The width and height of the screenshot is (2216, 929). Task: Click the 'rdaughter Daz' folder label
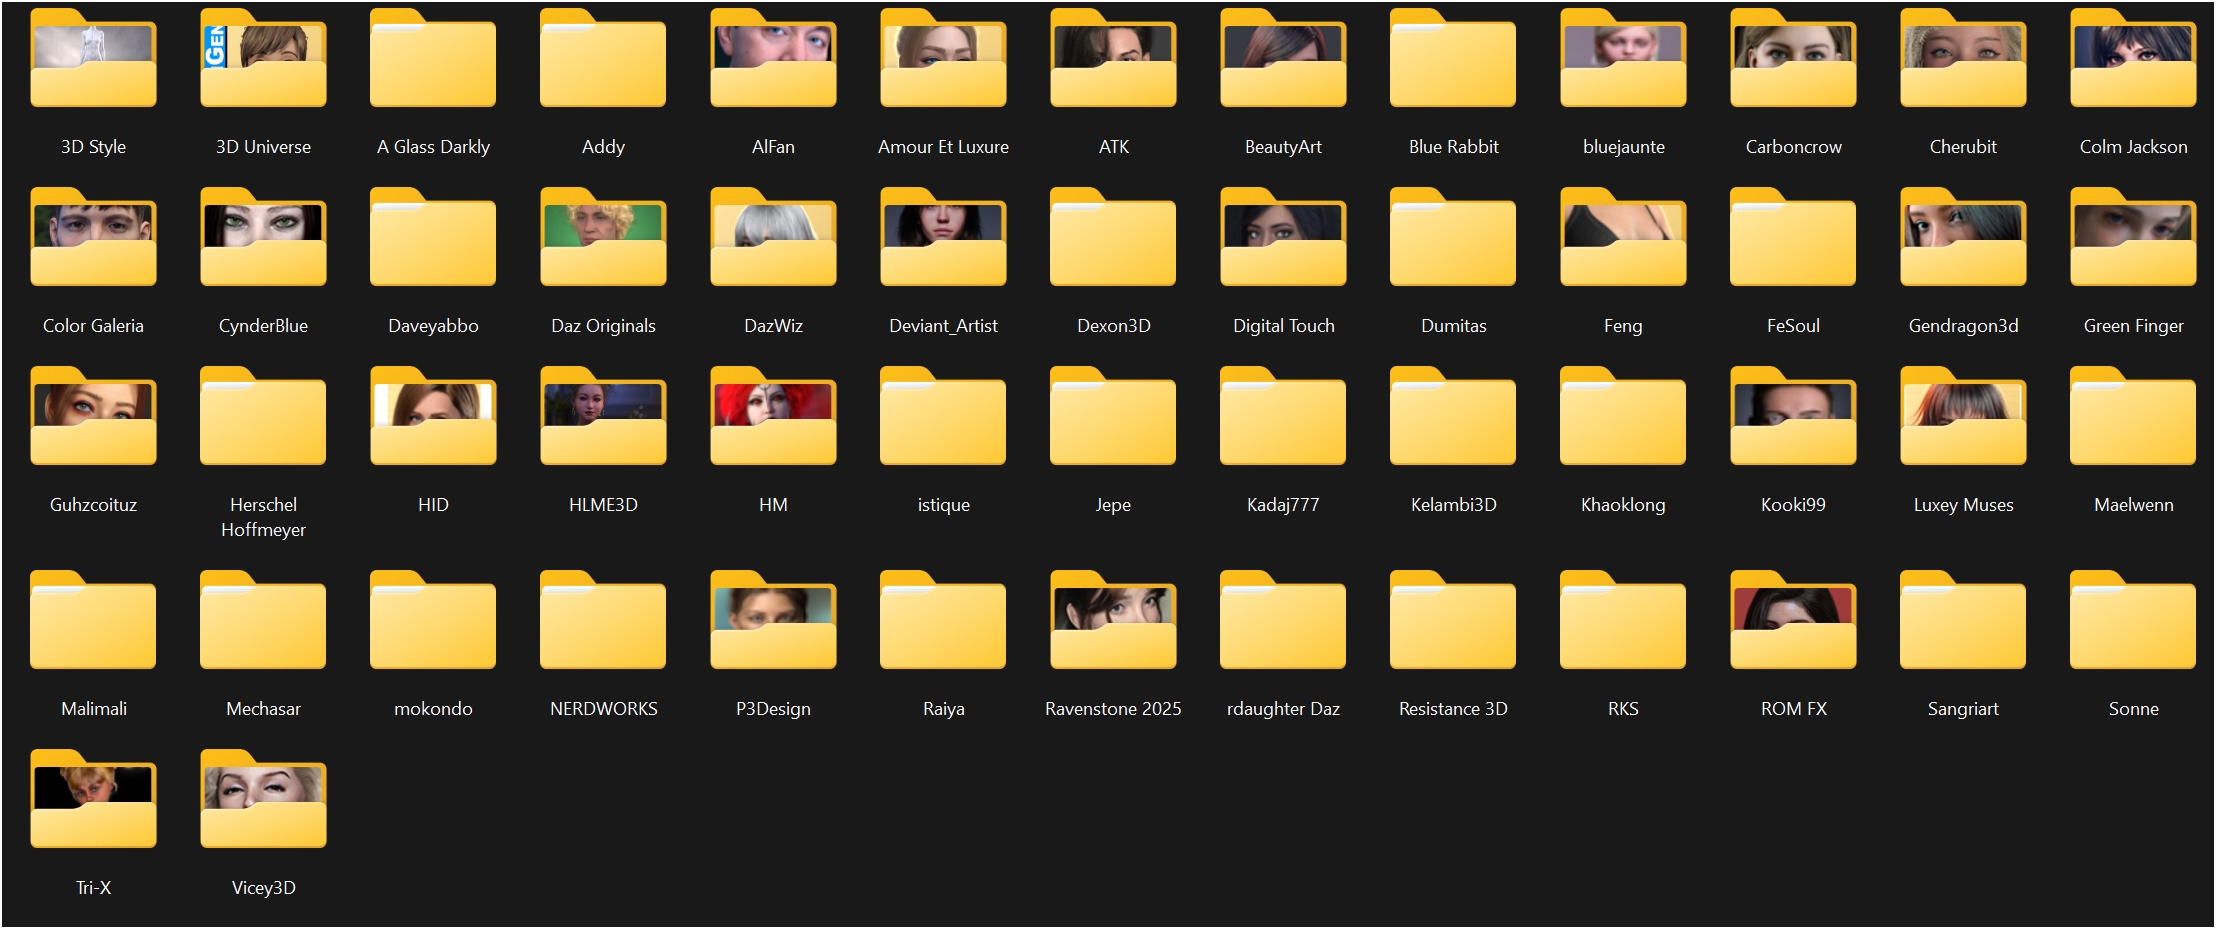point(1283,709)
